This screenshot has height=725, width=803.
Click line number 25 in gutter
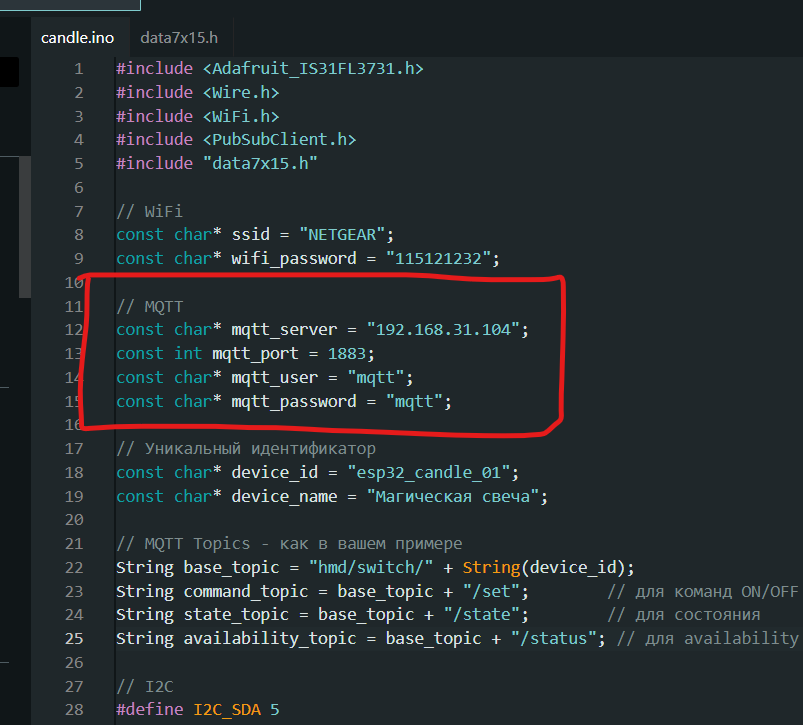[x=74, y=638]
